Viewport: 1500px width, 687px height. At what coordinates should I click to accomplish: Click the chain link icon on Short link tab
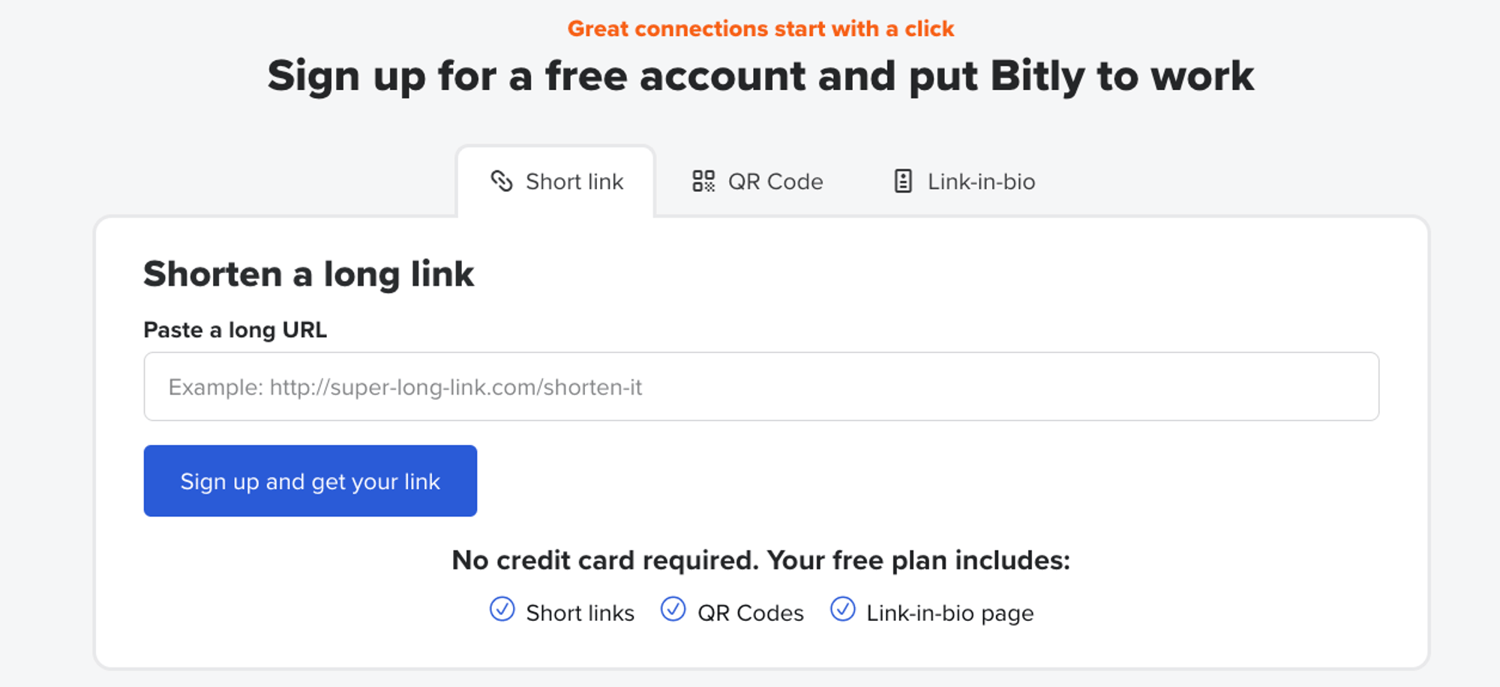tap(501, 181)
